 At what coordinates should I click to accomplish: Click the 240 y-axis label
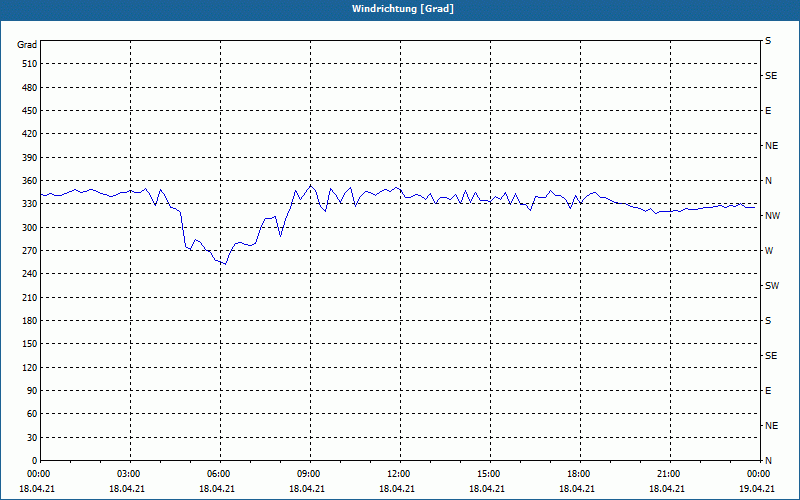(29, 274)
